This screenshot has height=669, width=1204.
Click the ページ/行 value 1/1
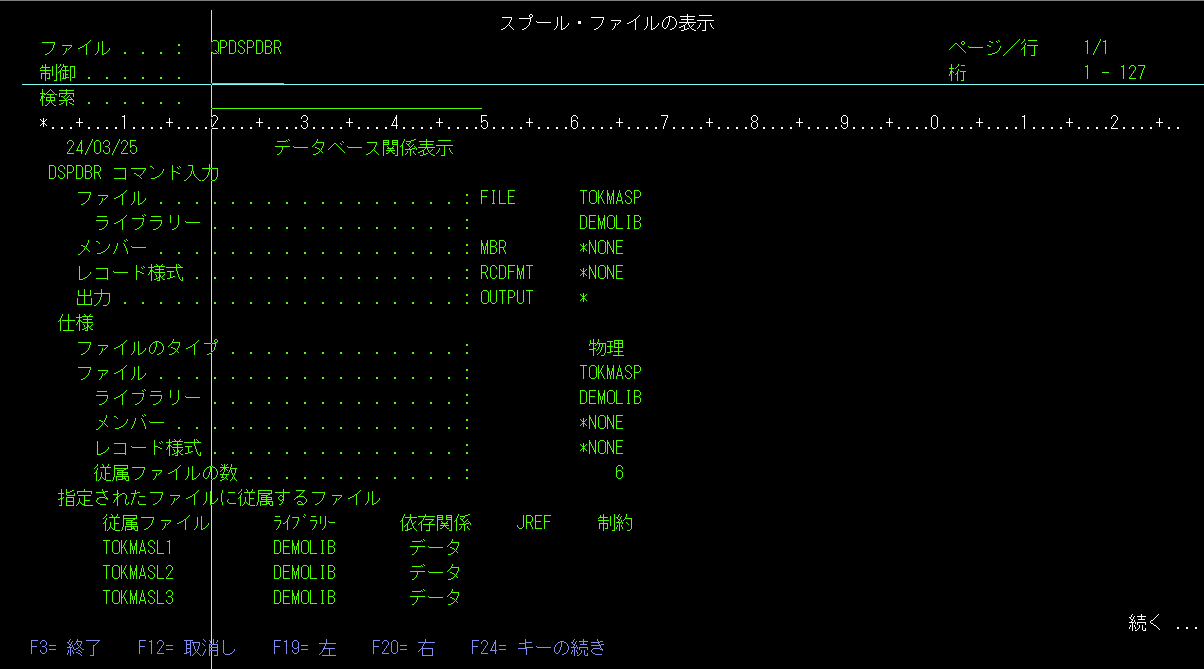(1096, 48)
